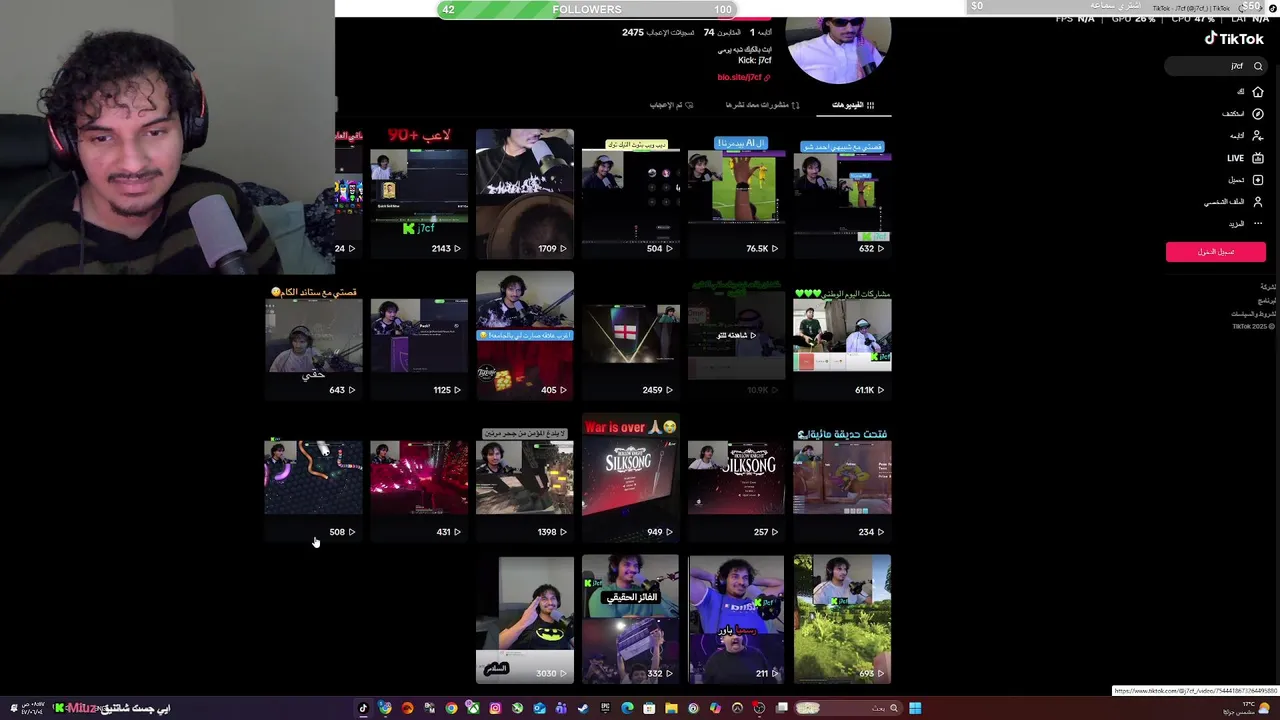Switch to the Liked tab
Screen dimensions: 1280x720
click(x=672, y=105)
